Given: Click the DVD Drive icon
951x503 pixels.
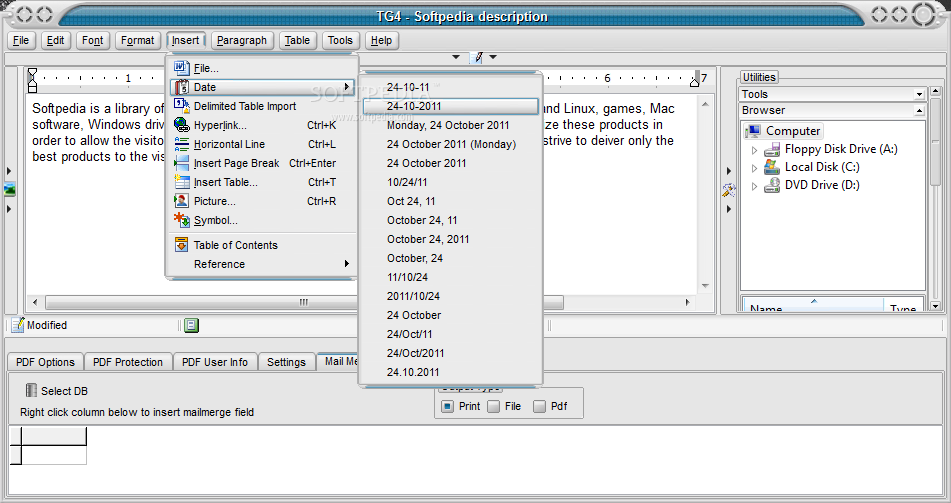Looking at the screenshot, I should (772, 185).
